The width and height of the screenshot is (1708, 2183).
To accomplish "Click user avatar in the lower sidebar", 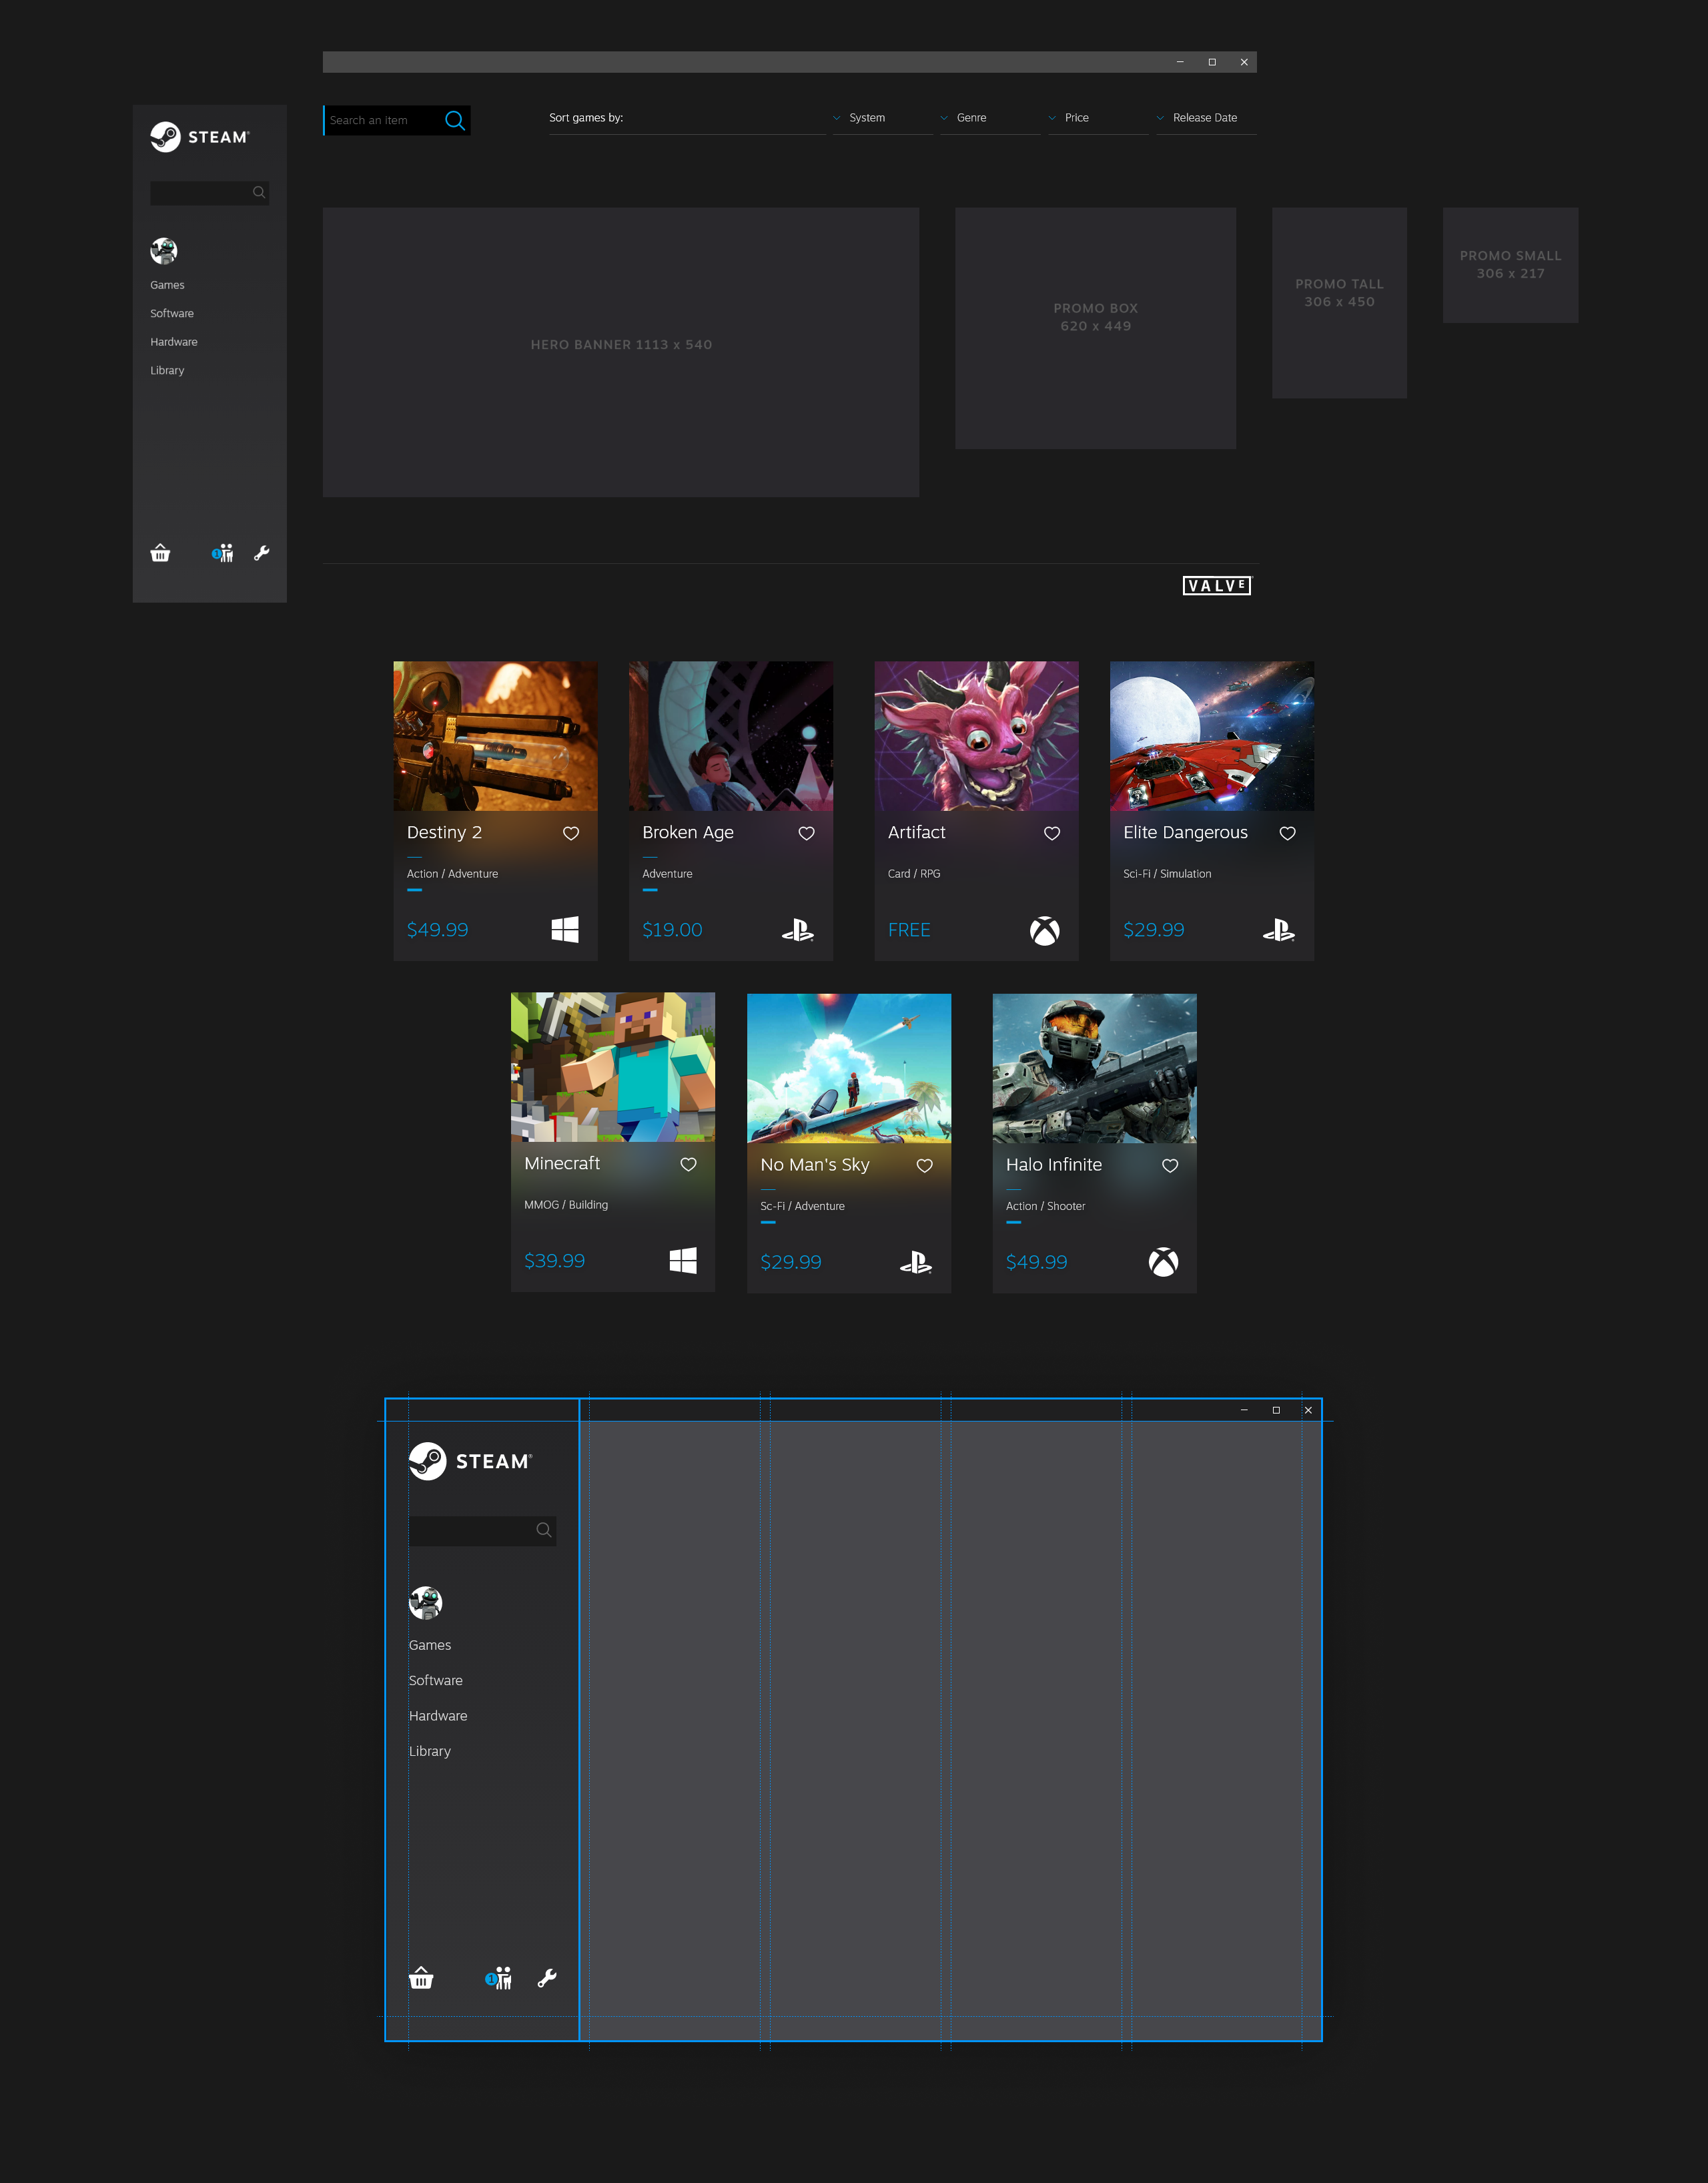I will (x=425, y=1603).
